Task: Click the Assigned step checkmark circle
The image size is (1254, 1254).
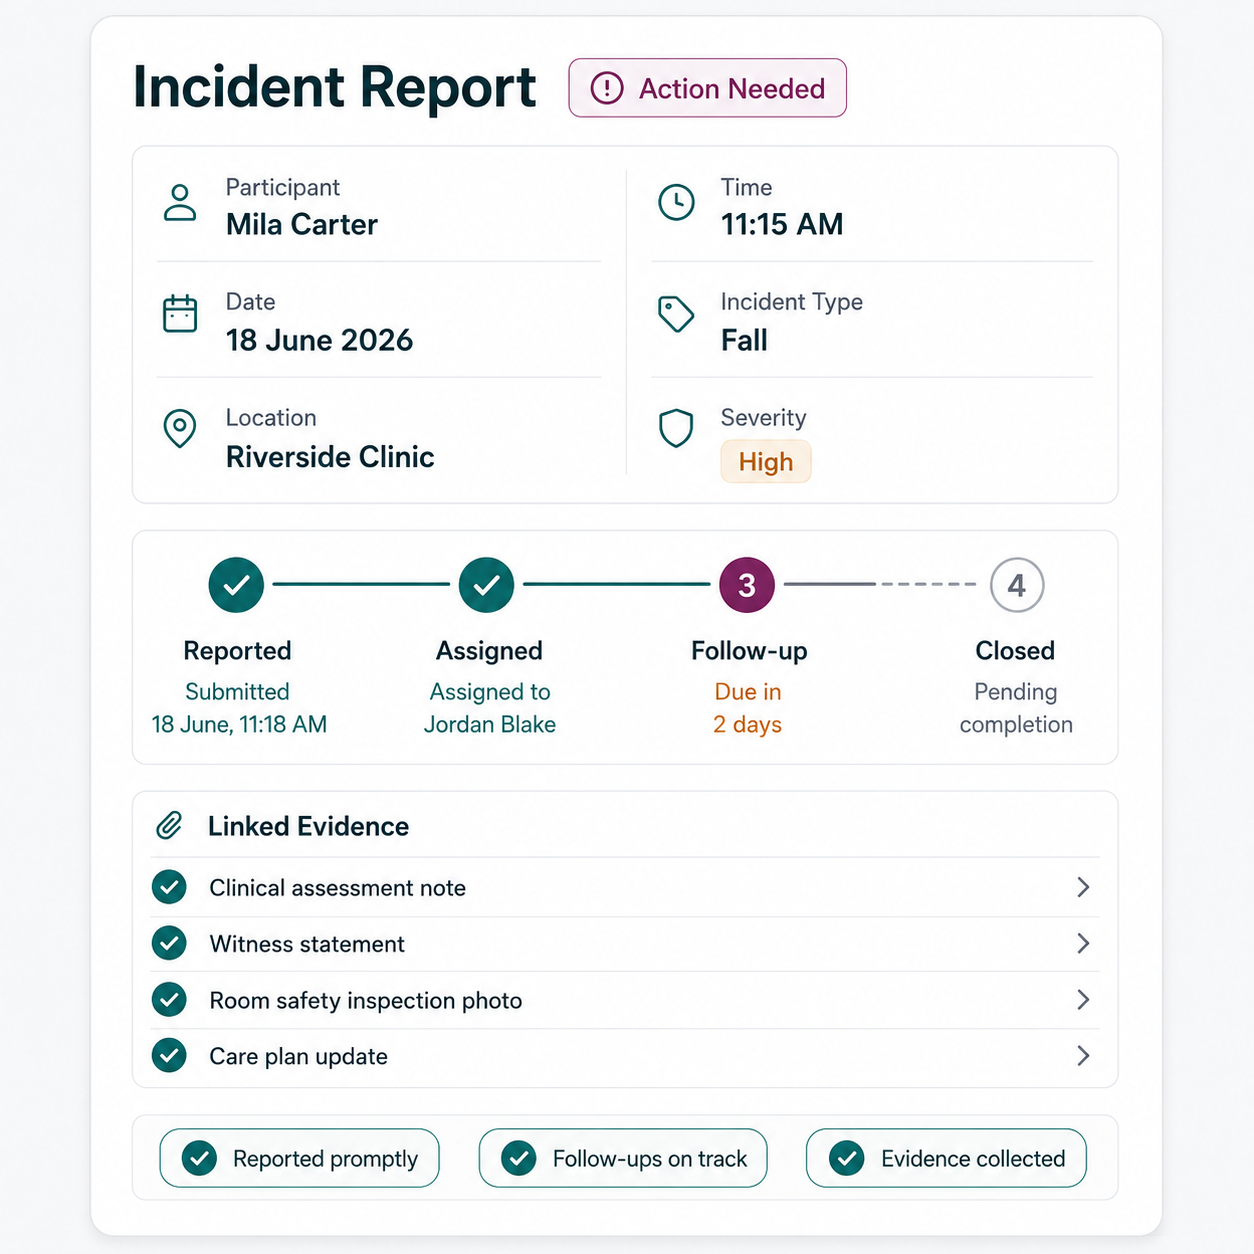Action: coord(487,585)
